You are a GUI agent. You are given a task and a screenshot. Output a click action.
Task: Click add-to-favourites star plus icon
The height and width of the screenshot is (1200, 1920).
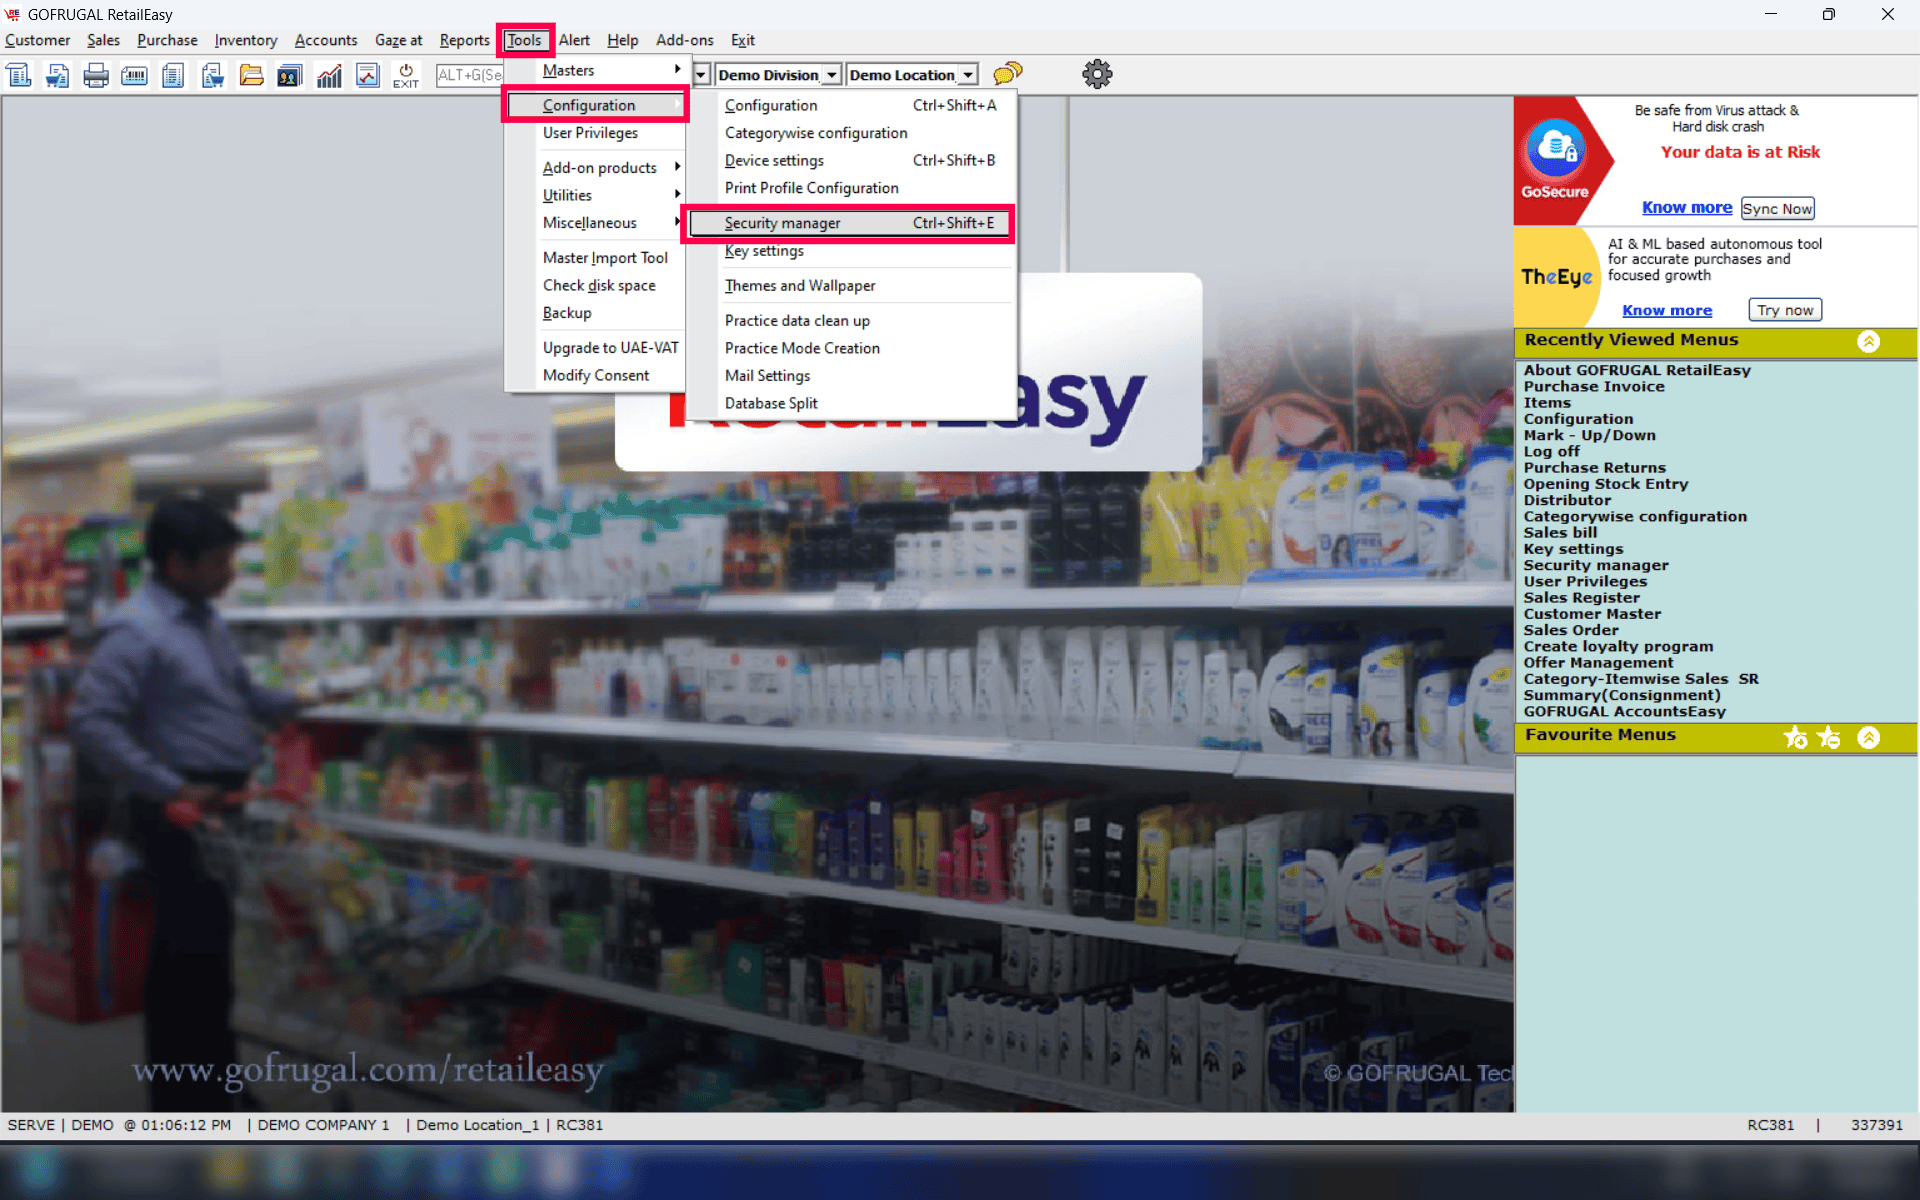tap(1796, 737)
